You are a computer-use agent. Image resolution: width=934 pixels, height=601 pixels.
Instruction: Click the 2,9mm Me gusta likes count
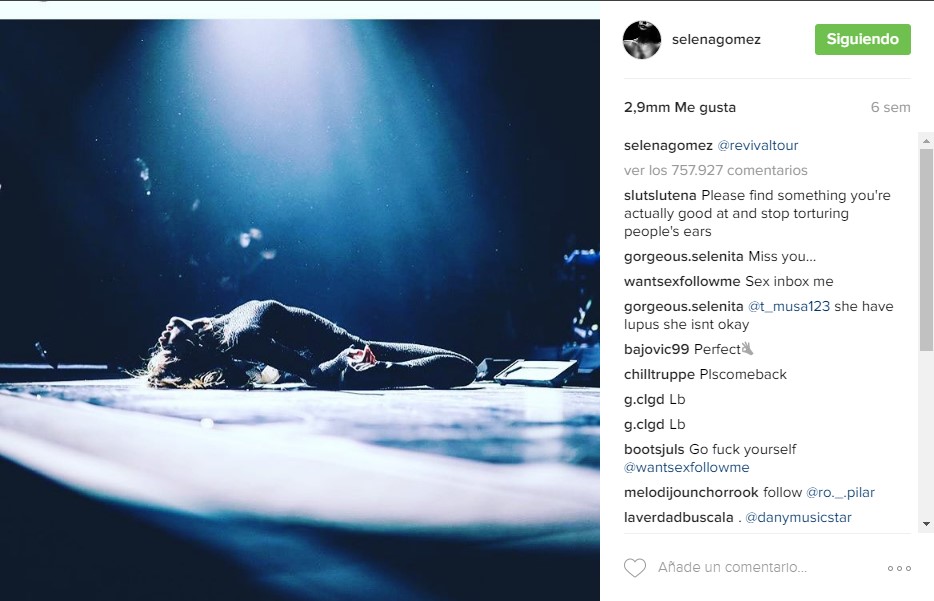(680, 107)
